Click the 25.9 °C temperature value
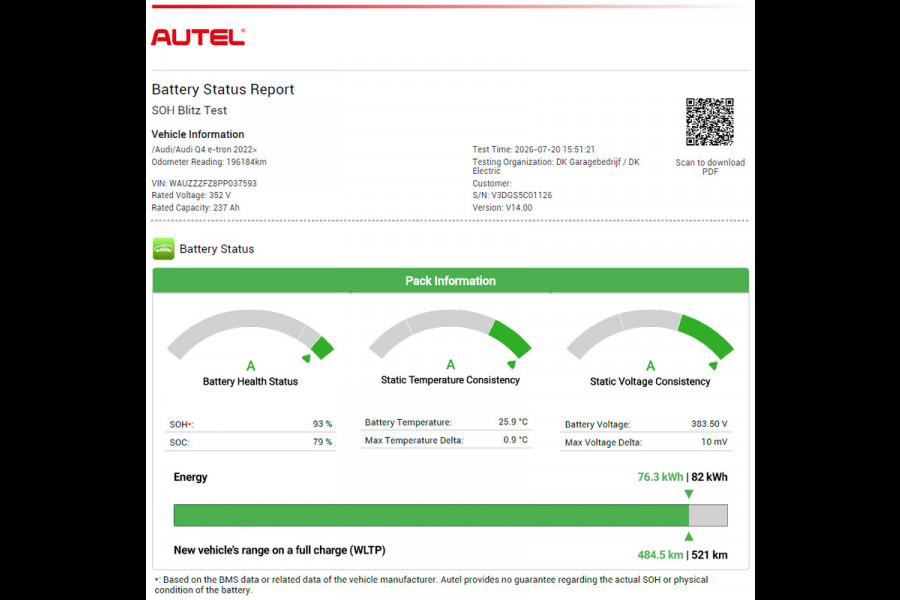 [513, 421]
